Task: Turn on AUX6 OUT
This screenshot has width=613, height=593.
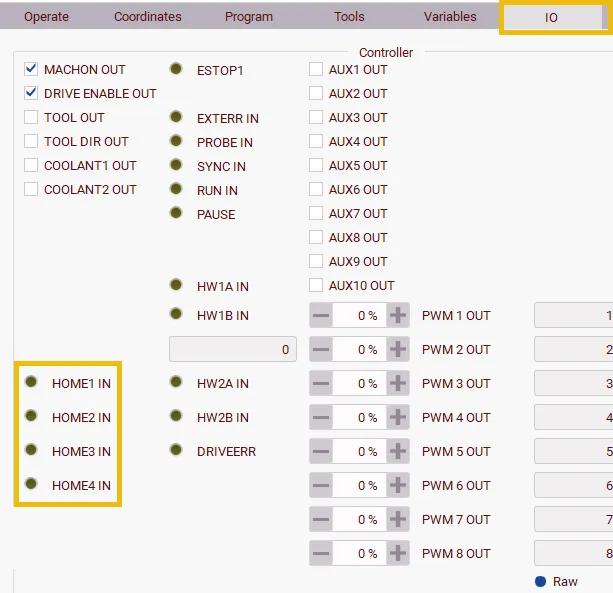Action: tap(315, 189)
